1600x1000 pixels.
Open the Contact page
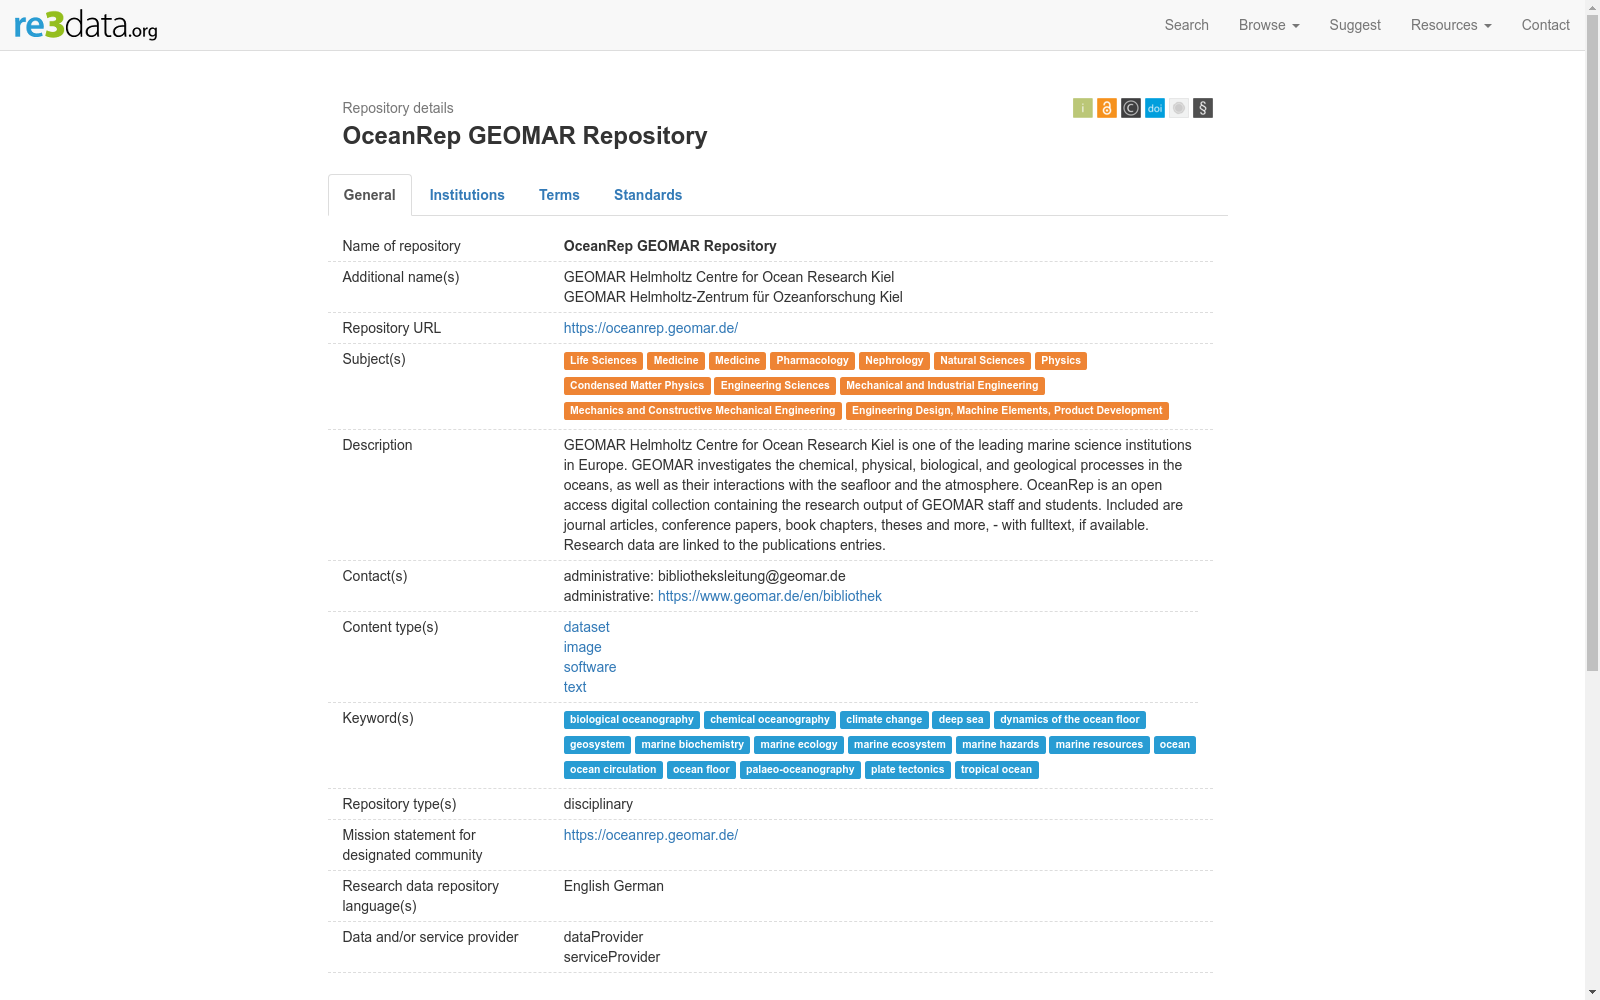(x=1546, y=25)
